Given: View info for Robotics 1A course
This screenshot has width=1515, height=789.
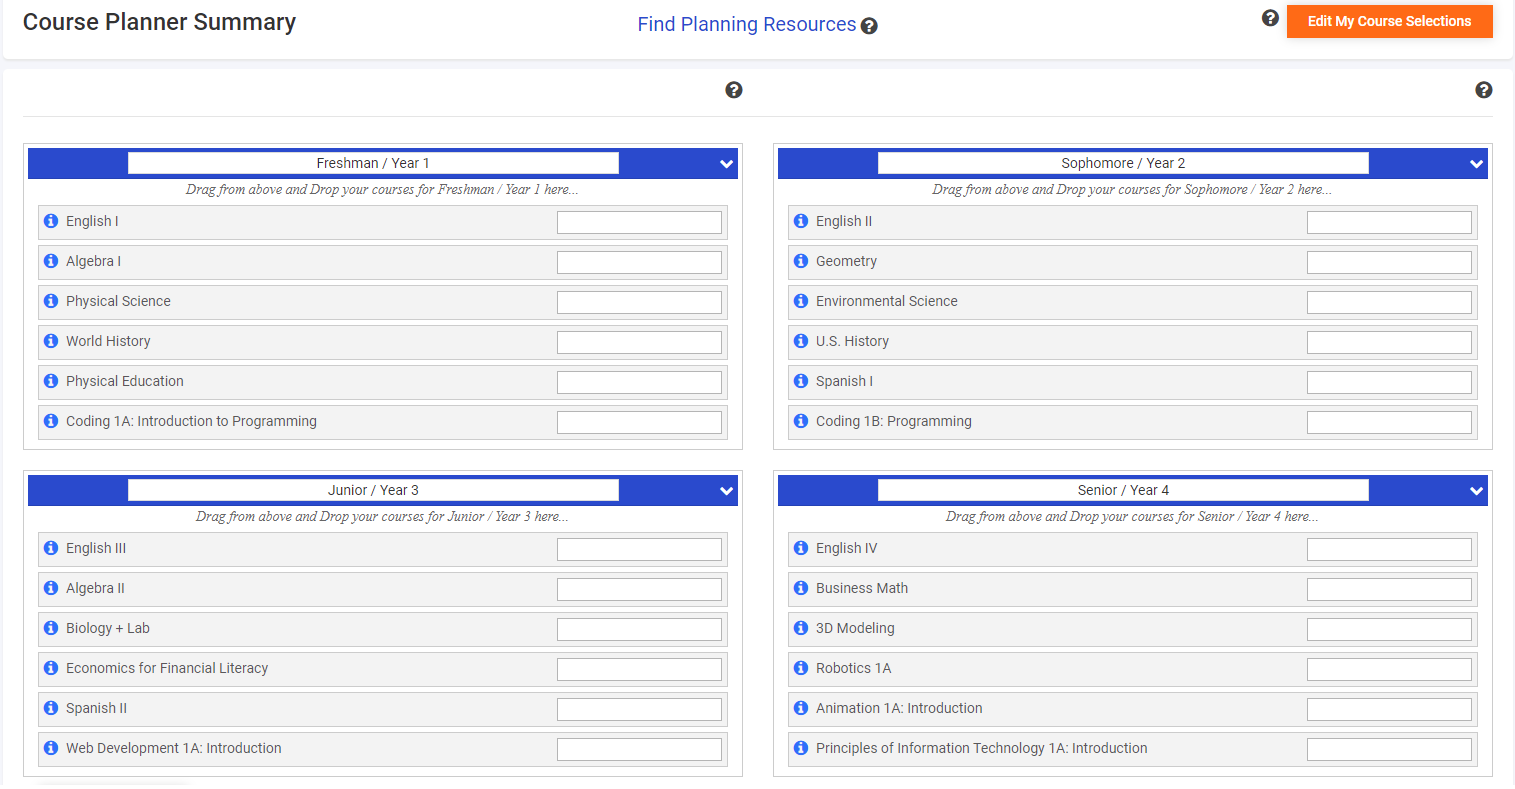Looking at the screenshot, I should [x=801, y=668].
